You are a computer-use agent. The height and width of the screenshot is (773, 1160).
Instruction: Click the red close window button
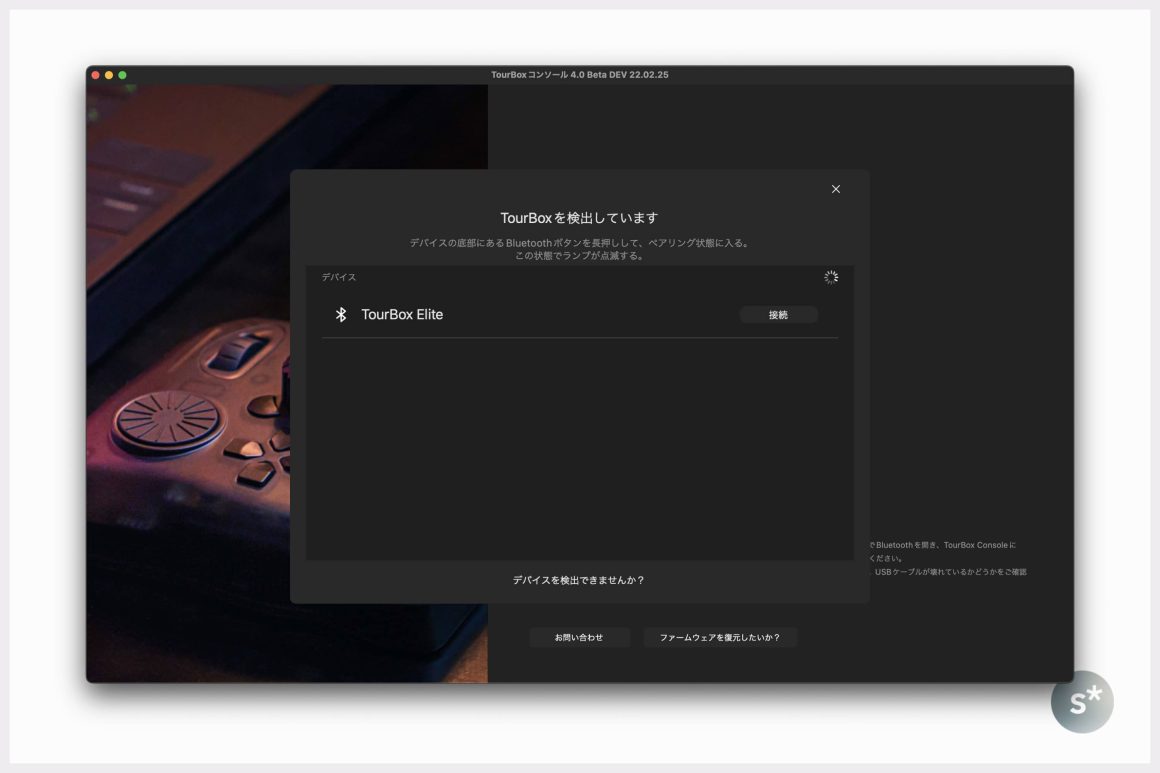[95, 75]
